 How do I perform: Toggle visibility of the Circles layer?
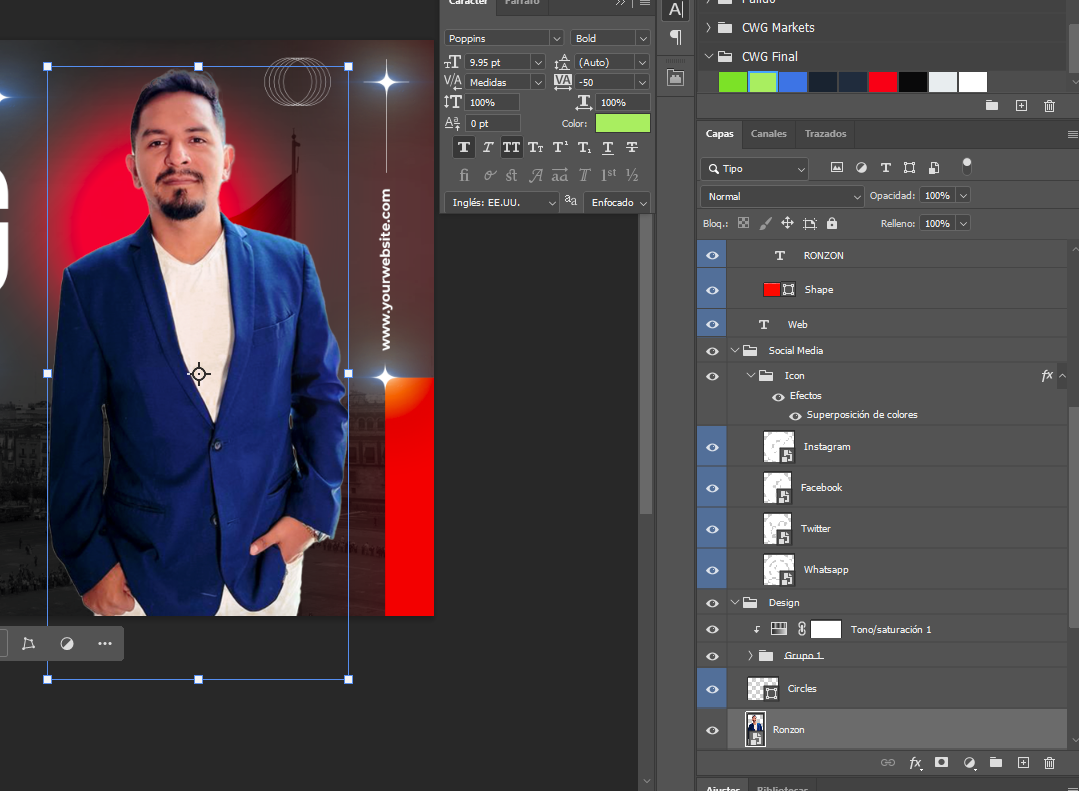tap(712, 689)
